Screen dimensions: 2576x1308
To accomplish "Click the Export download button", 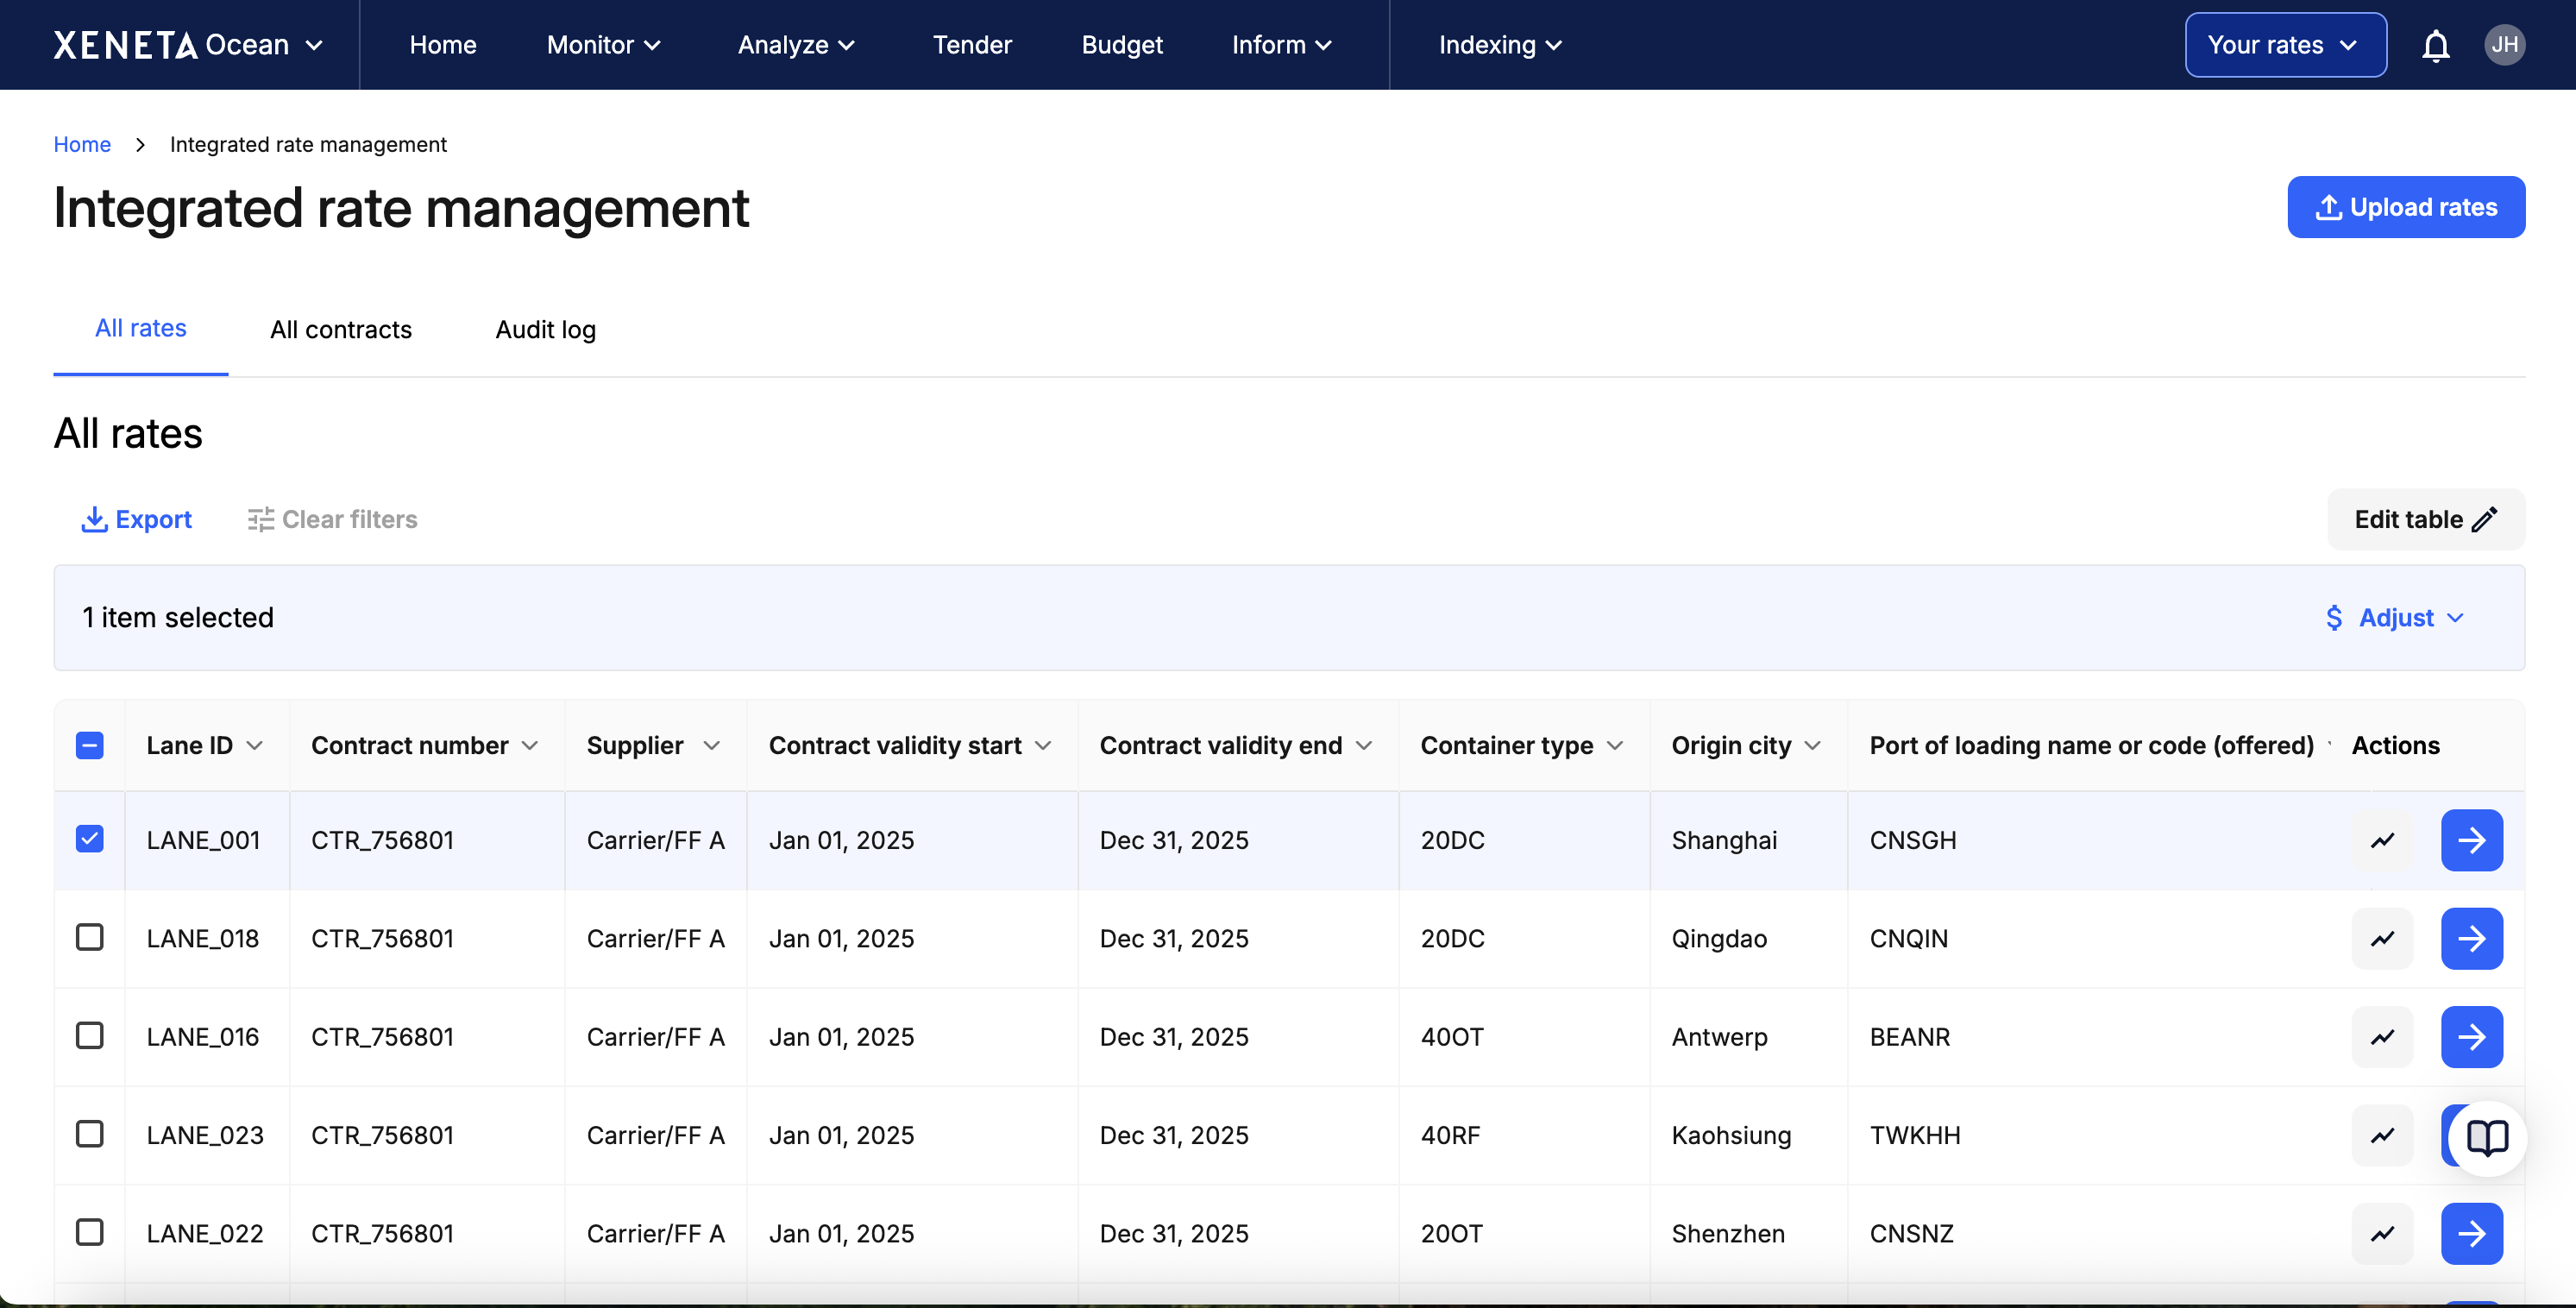I will pyautogui.click(x=136, y=519).
